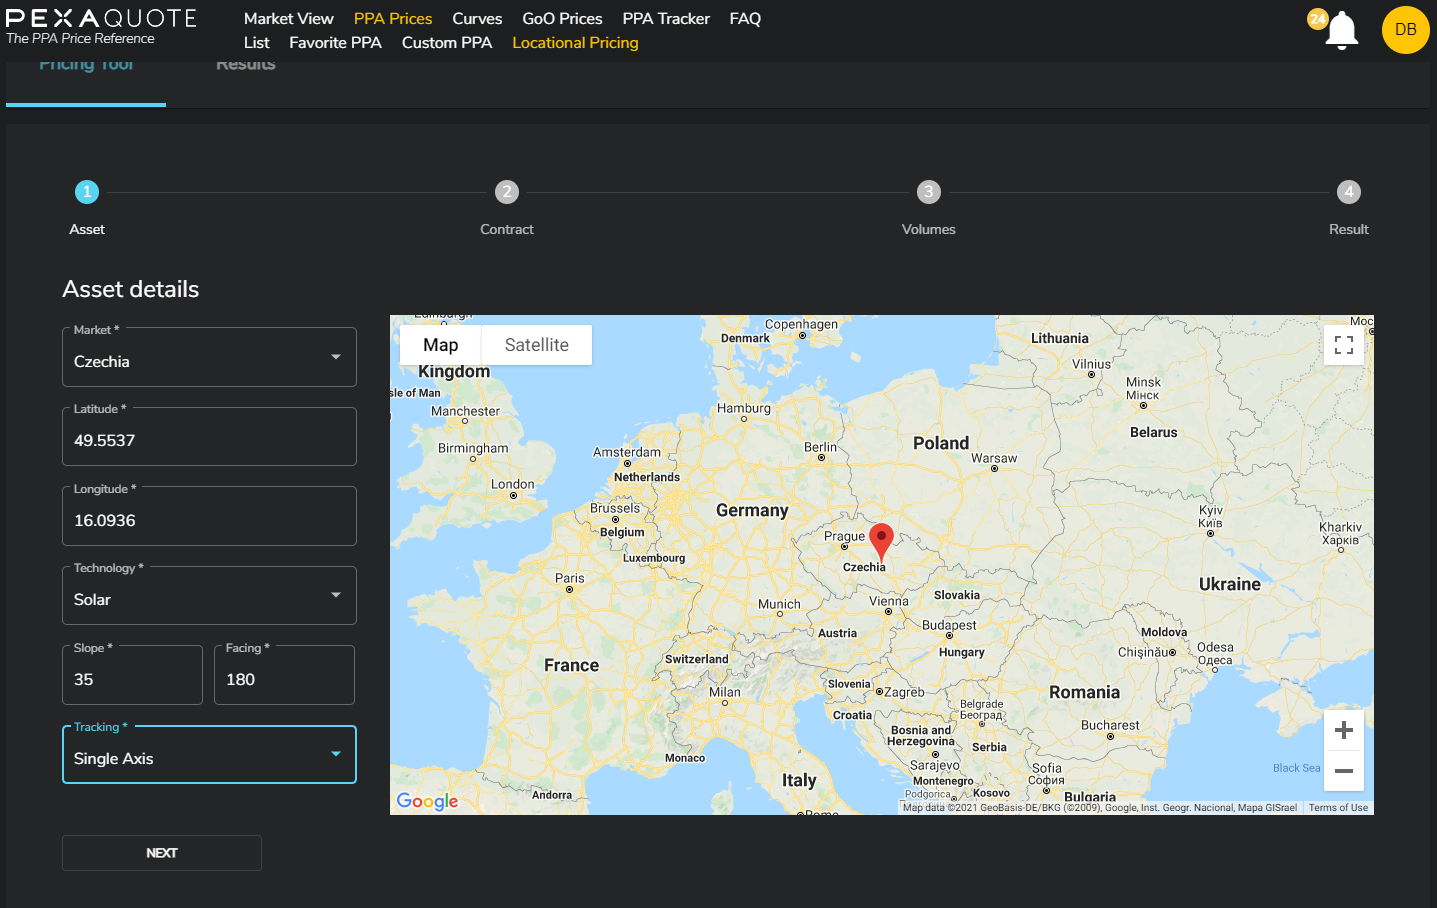This screenshot has width=1437, height=908.
Task: Click the red location pin on map
Action: pos(881,540)
